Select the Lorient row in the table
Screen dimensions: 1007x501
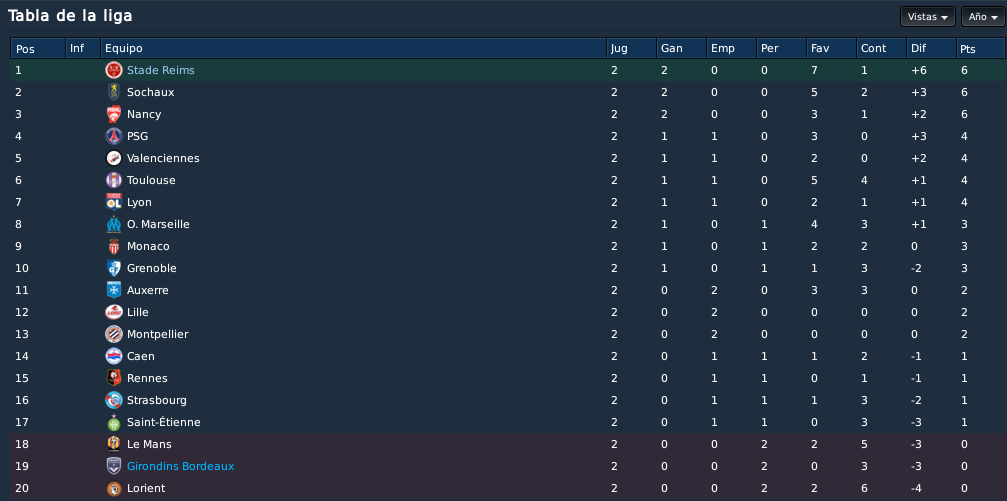[x=507, y=488]
